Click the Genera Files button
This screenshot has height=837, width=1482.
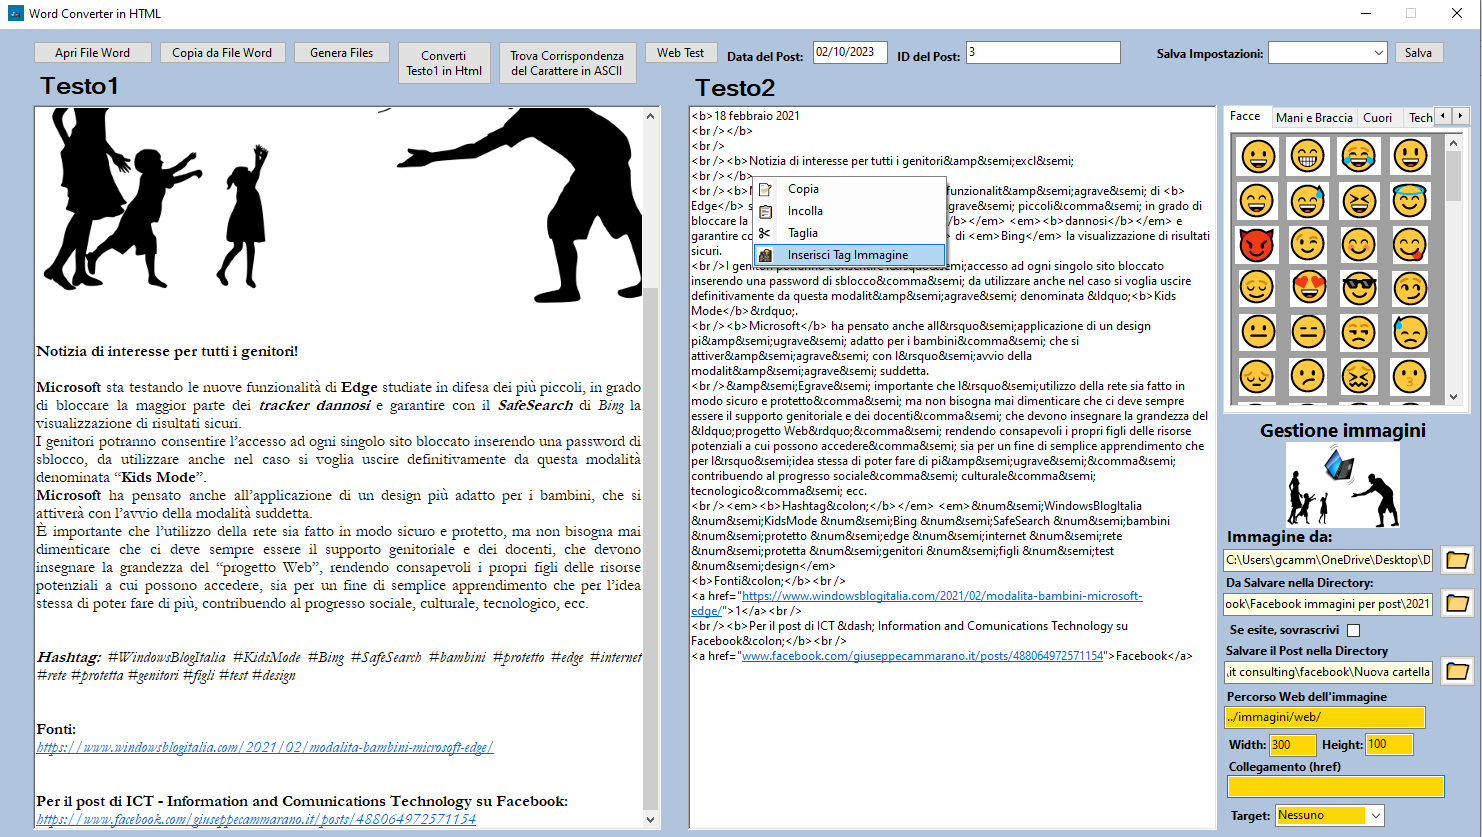pos(341,53)
